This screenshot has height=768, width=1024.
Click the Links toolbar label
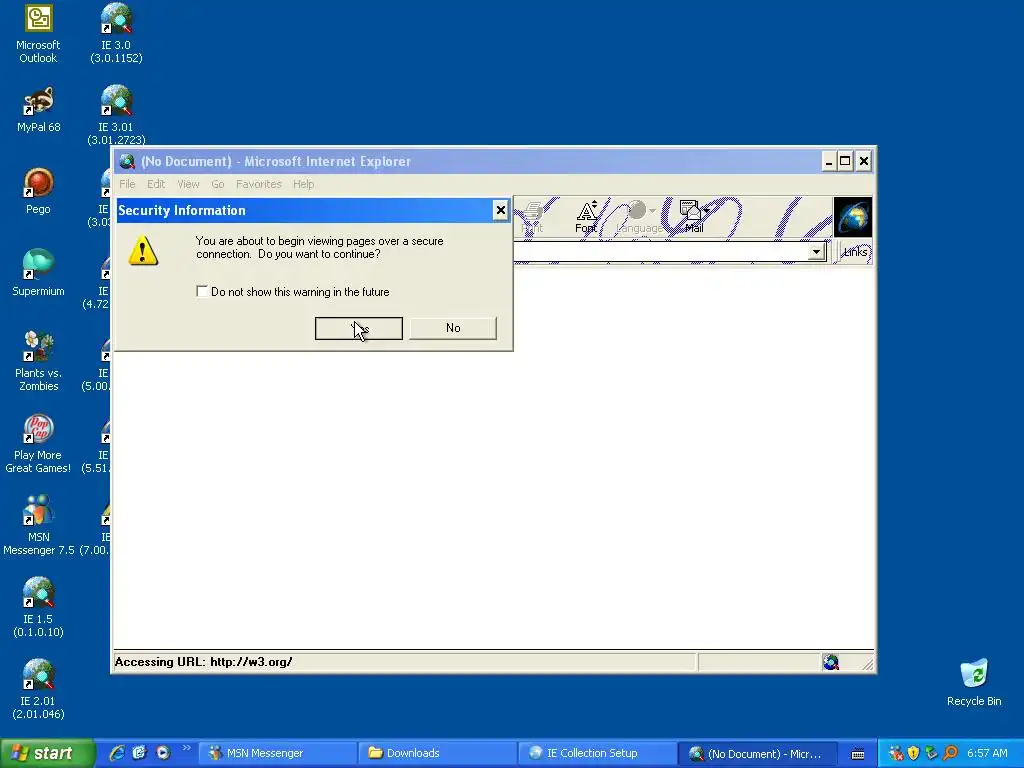(855, 252)
